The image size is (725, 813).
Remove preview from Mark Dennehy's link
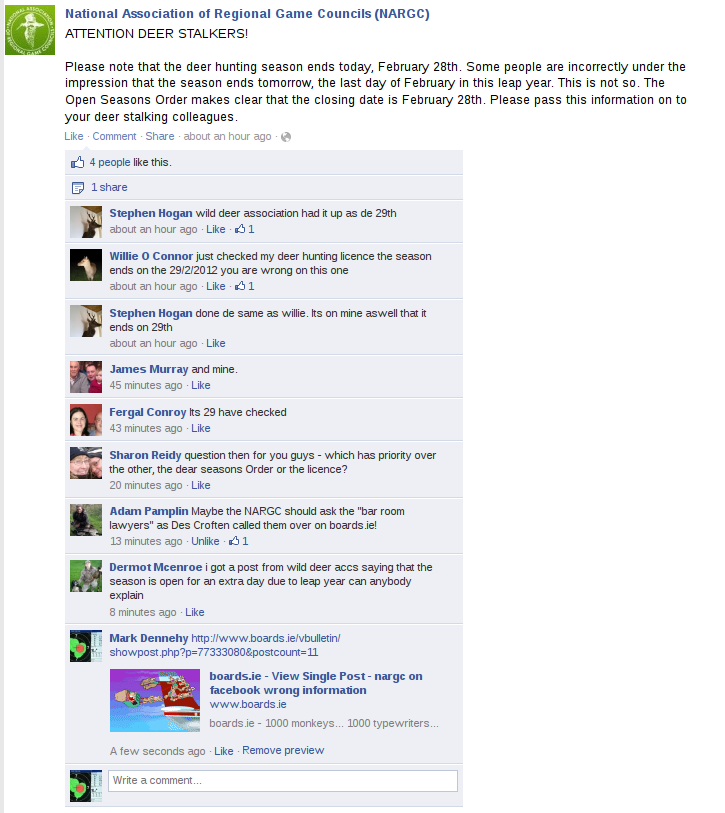point(283,750)
